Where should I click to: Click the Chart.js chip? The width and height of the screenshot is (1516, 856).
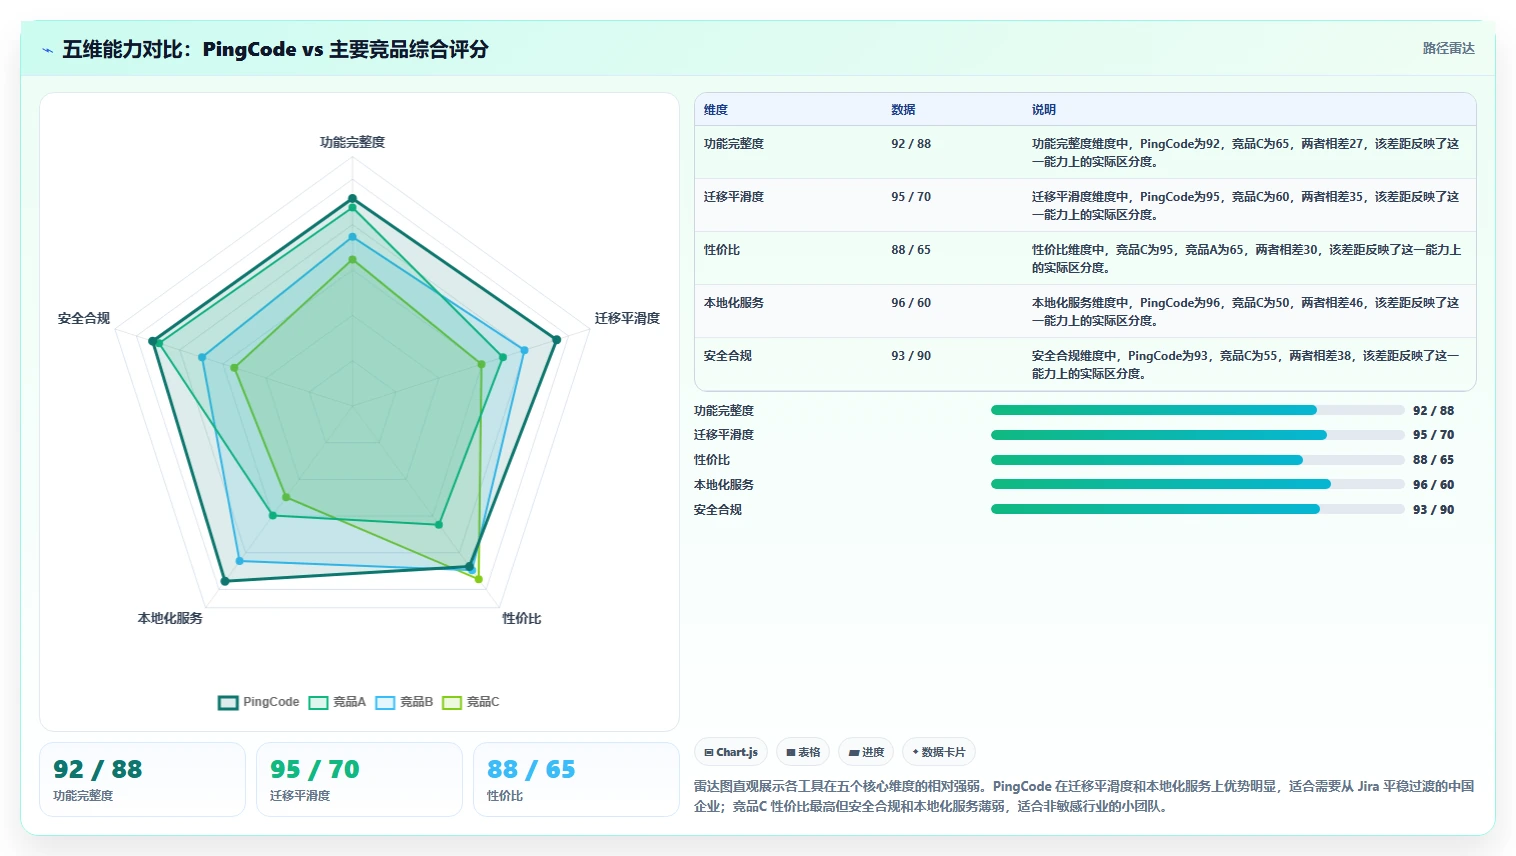click(731, 752)
